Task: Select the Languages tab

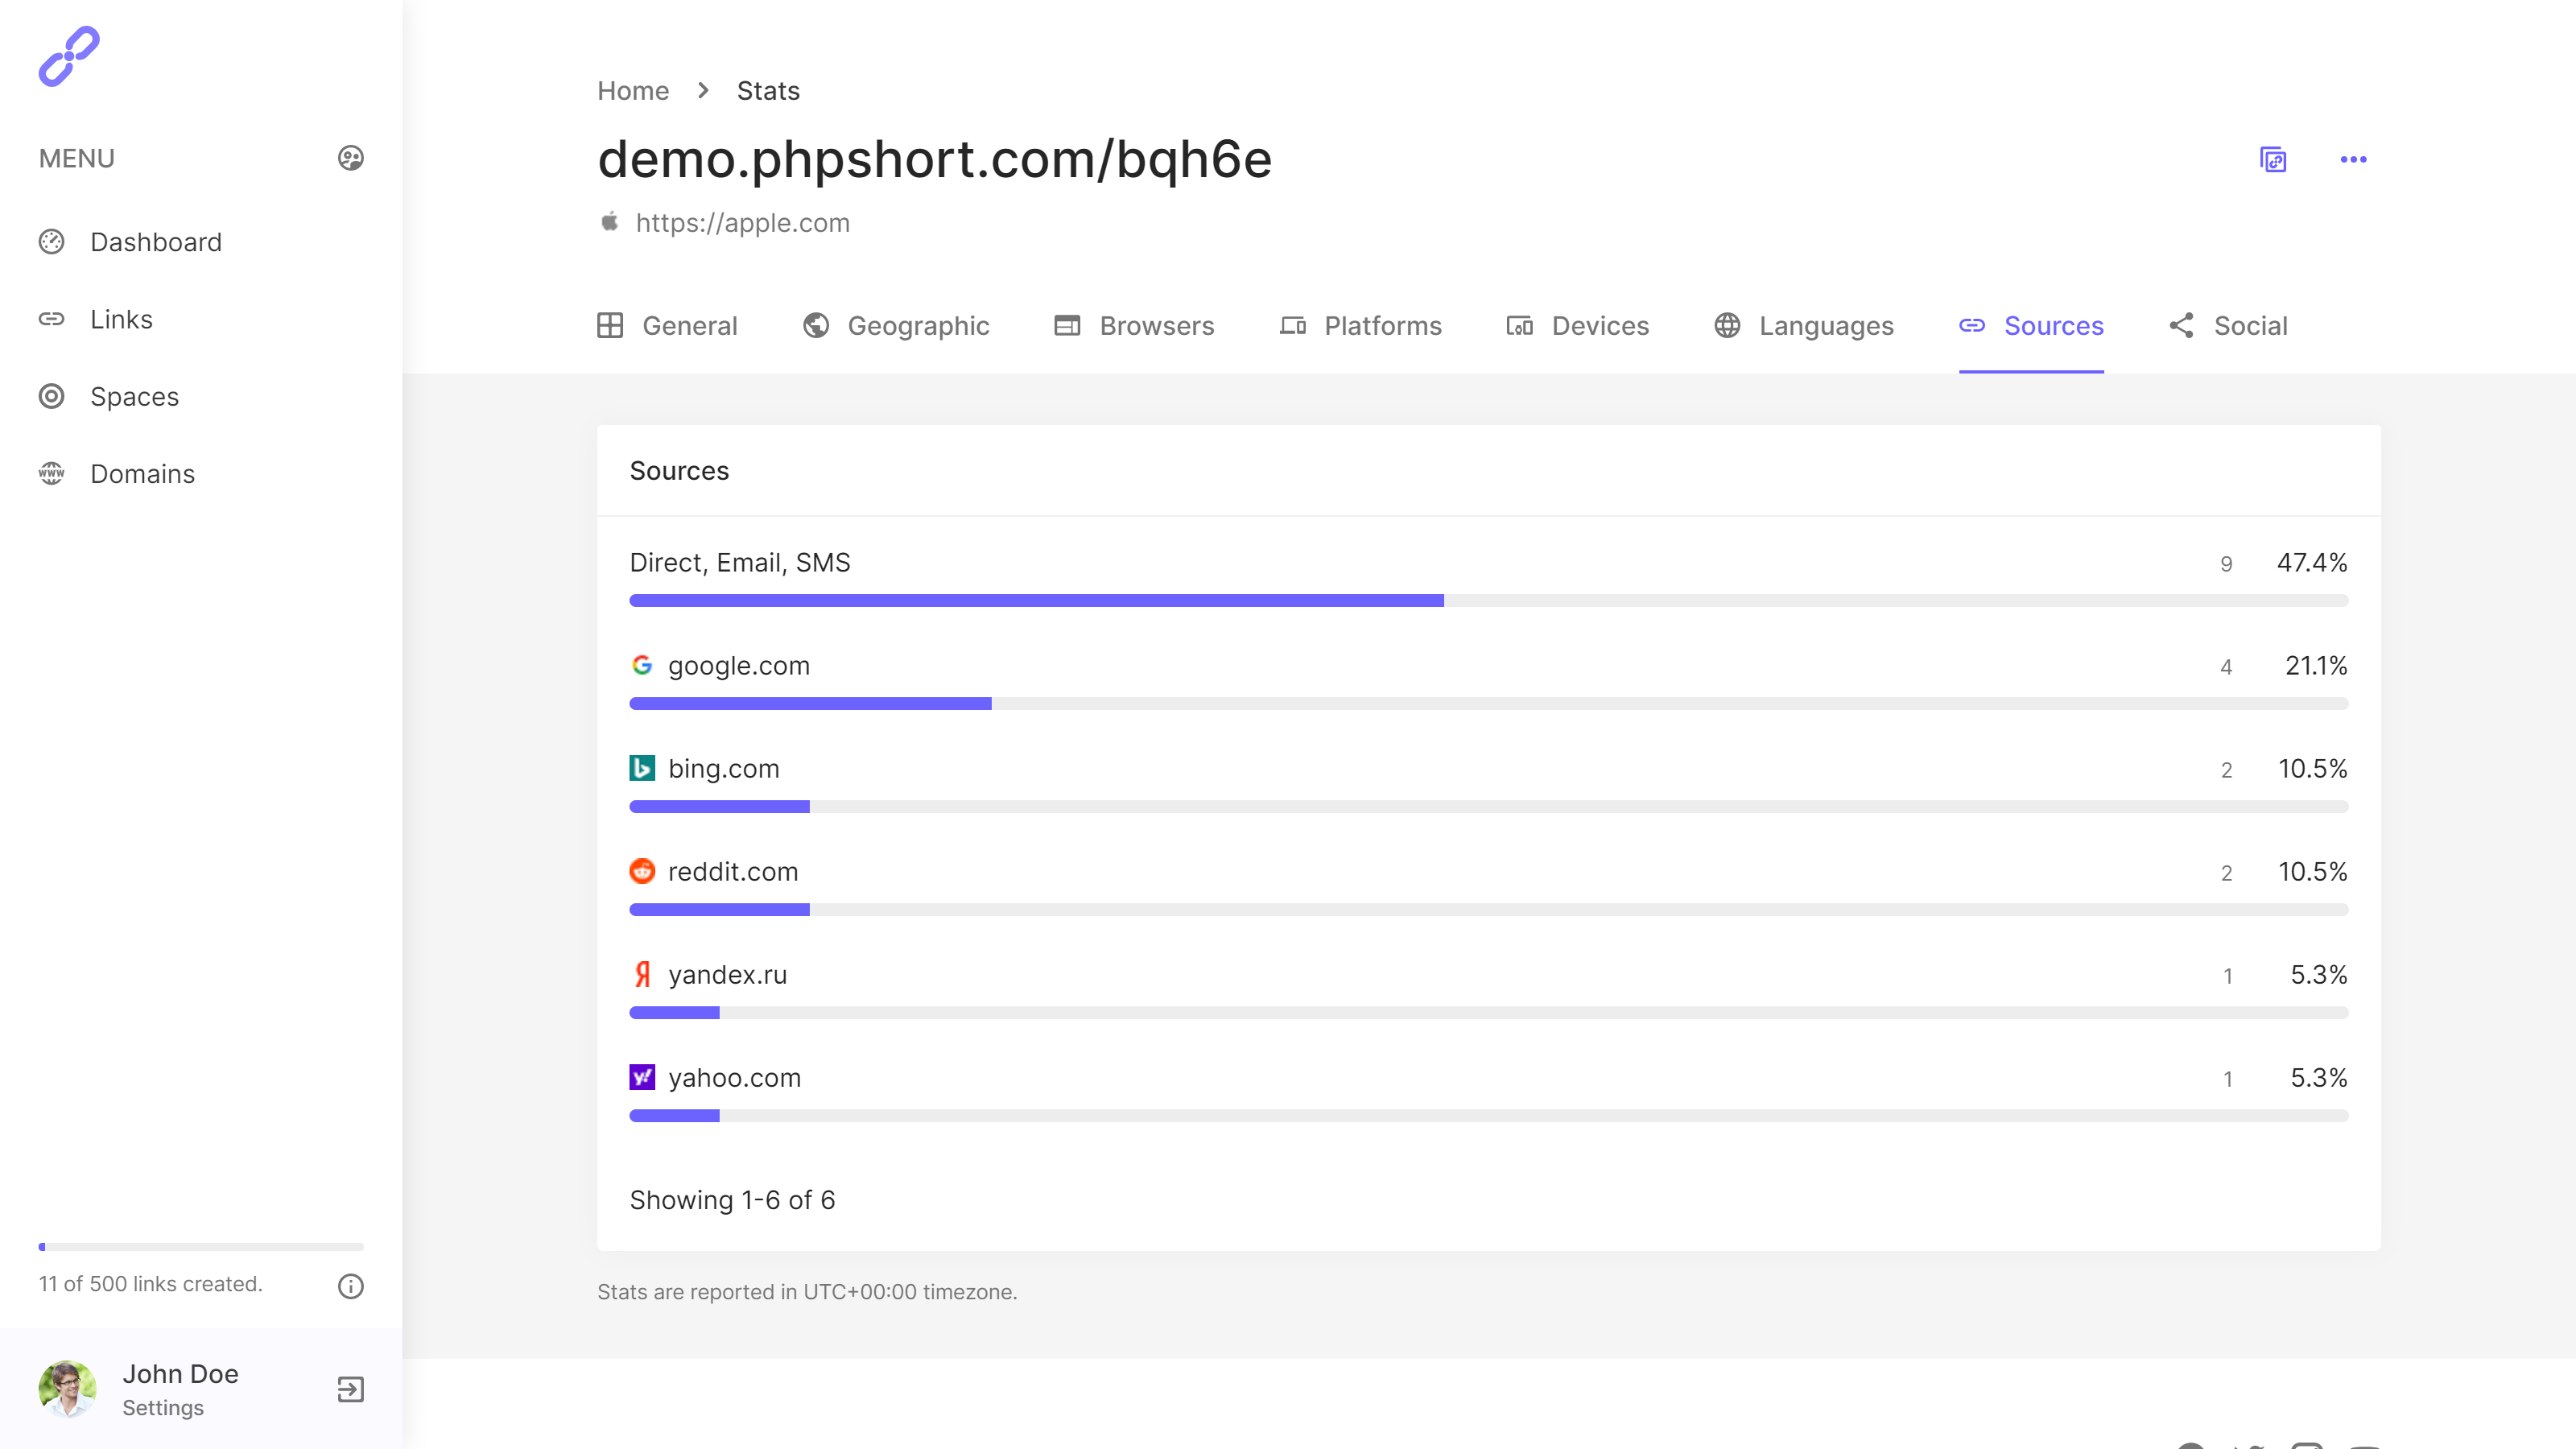Action: click(1804, 326)
